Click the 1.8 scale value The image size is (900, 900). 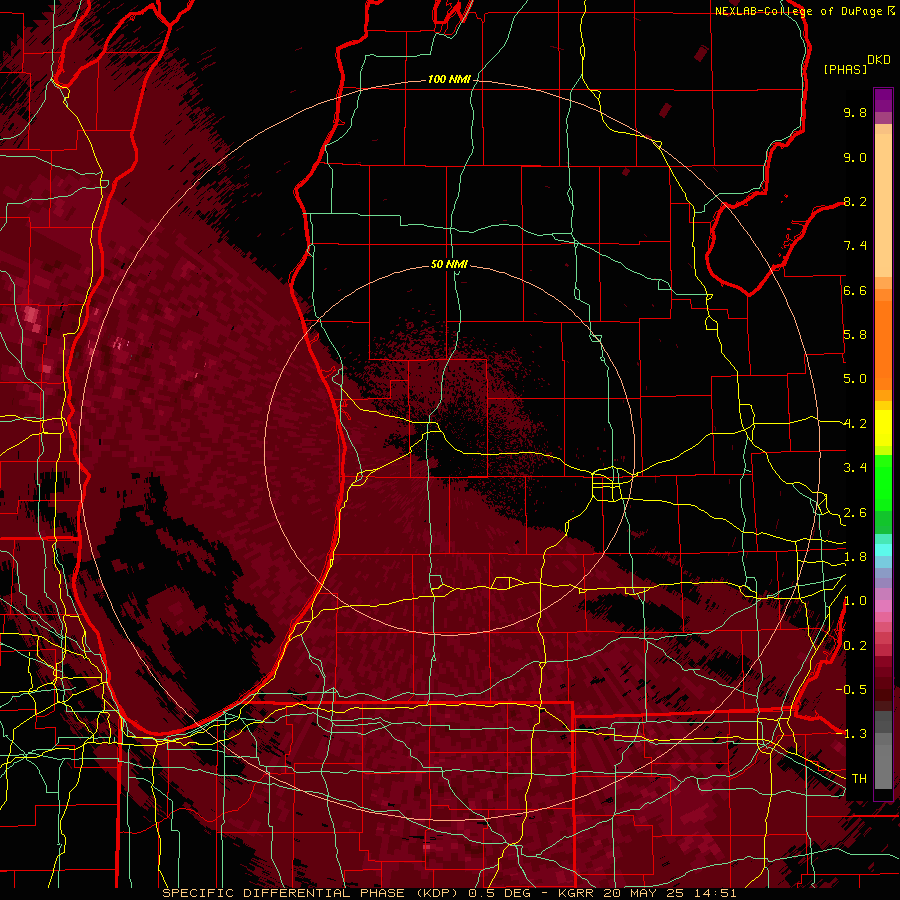tap(855, 557)
